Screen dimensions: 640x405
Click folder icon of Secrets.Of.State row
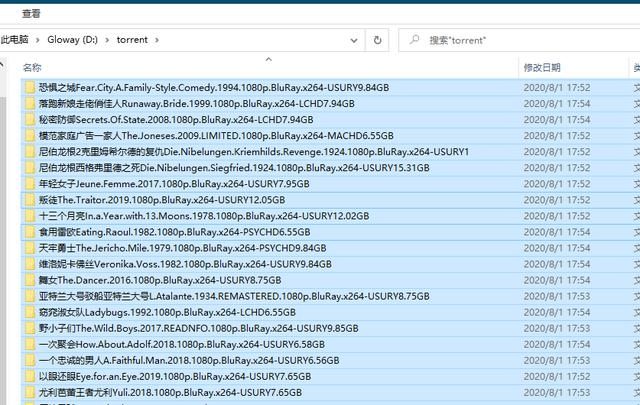click(x=30, y=119)
